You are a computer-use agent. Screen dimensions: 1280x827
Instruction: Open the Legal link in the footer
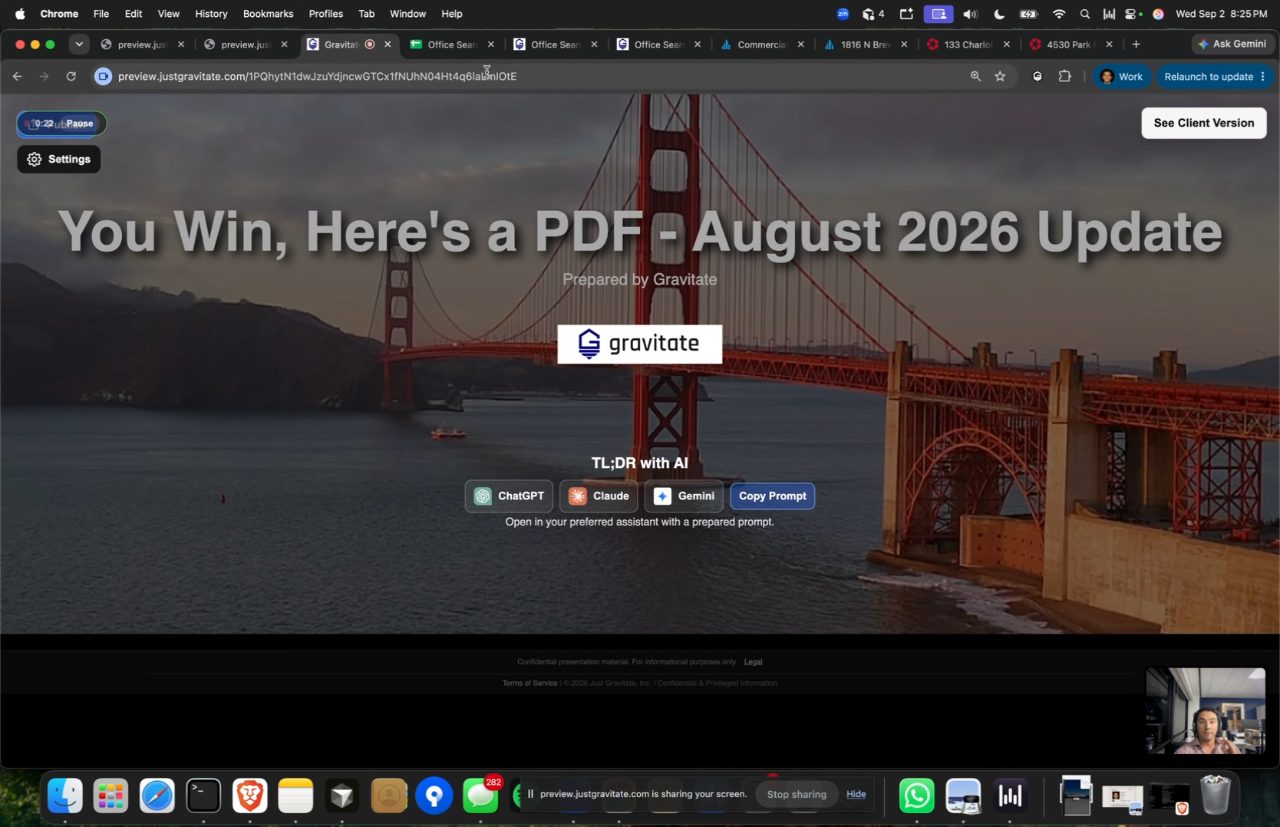(x=753, y=662)
